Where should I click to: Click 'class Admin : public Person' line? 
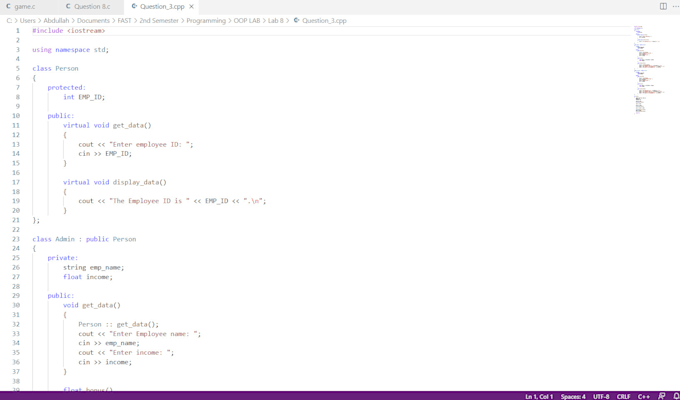pos(84,239)
